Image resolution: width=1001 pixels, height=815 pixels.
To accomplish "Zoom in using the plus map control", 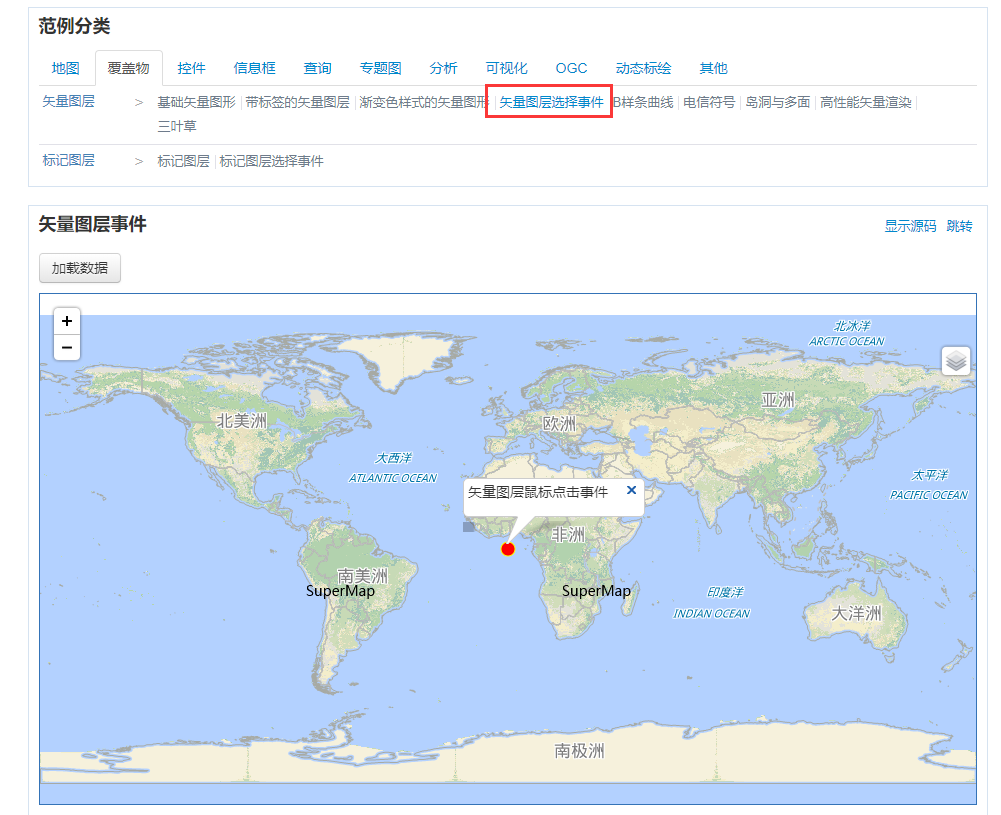I will coord(66,321).
